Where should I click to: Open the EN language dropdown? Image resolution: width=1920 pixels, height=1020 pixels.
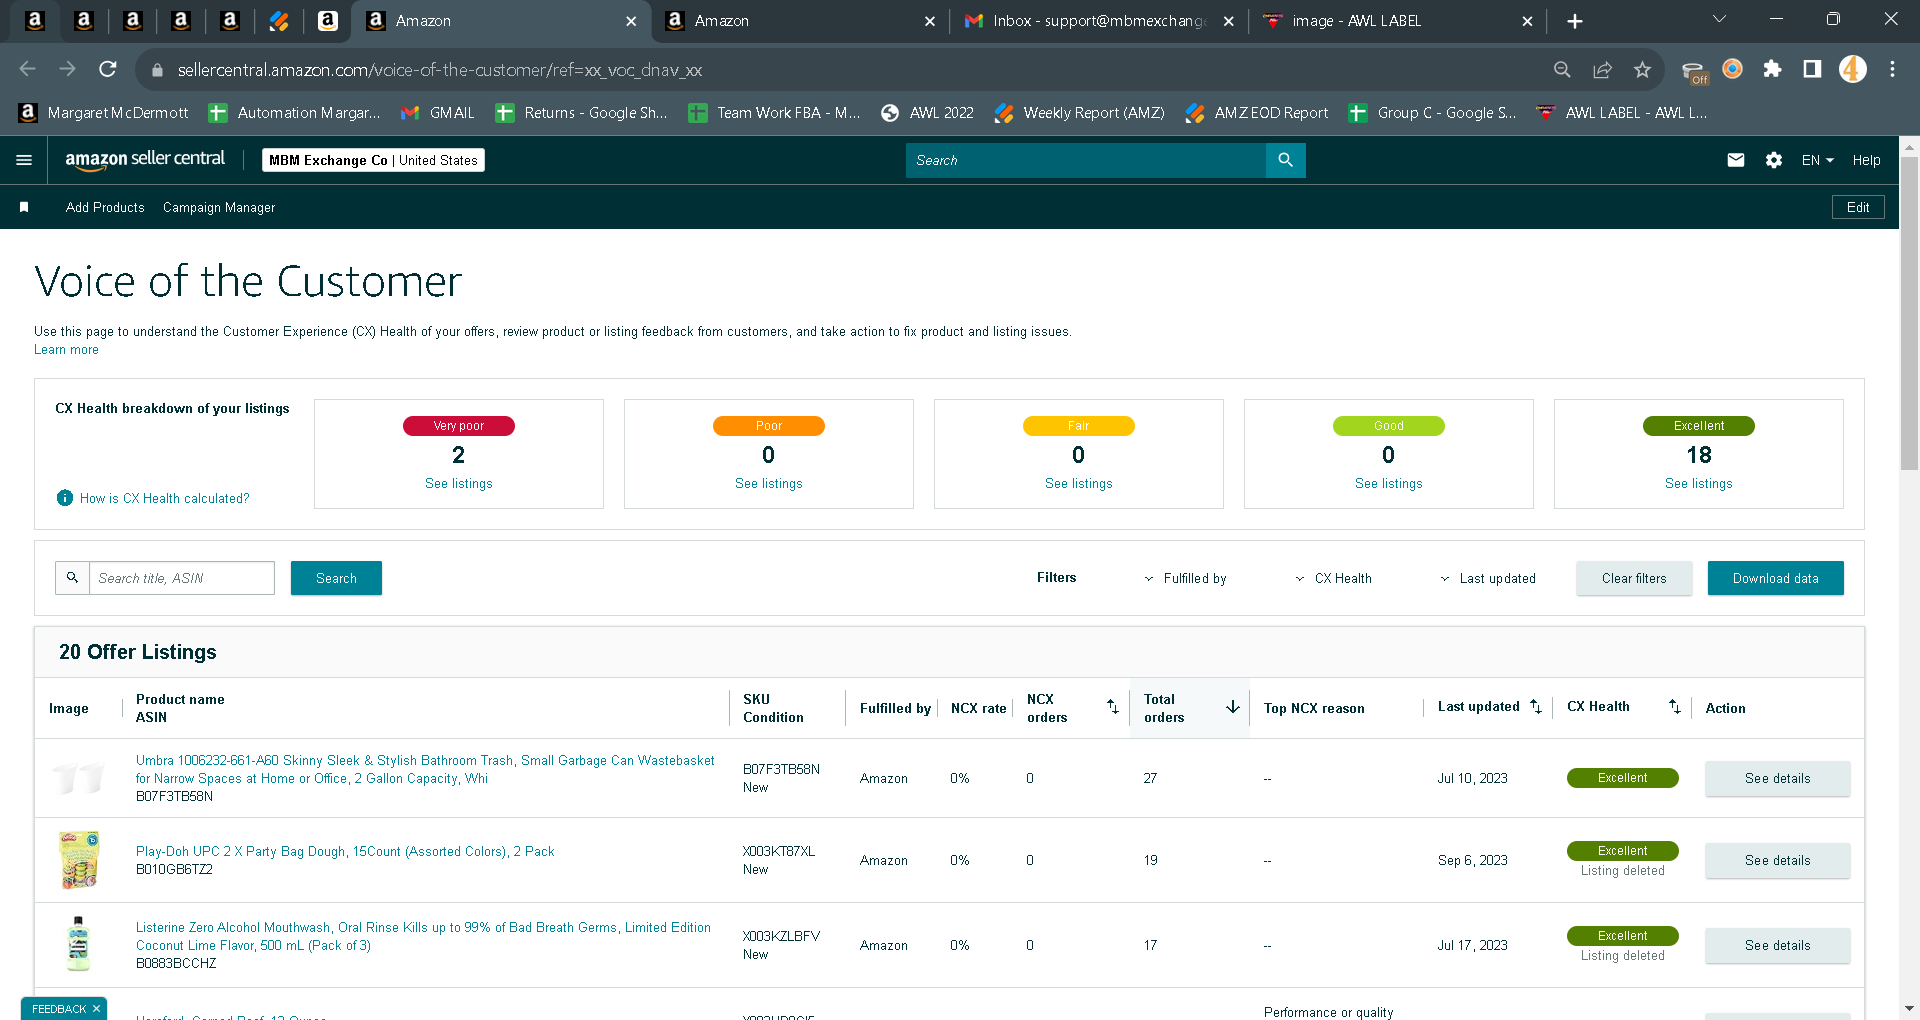pos(1817,160)
